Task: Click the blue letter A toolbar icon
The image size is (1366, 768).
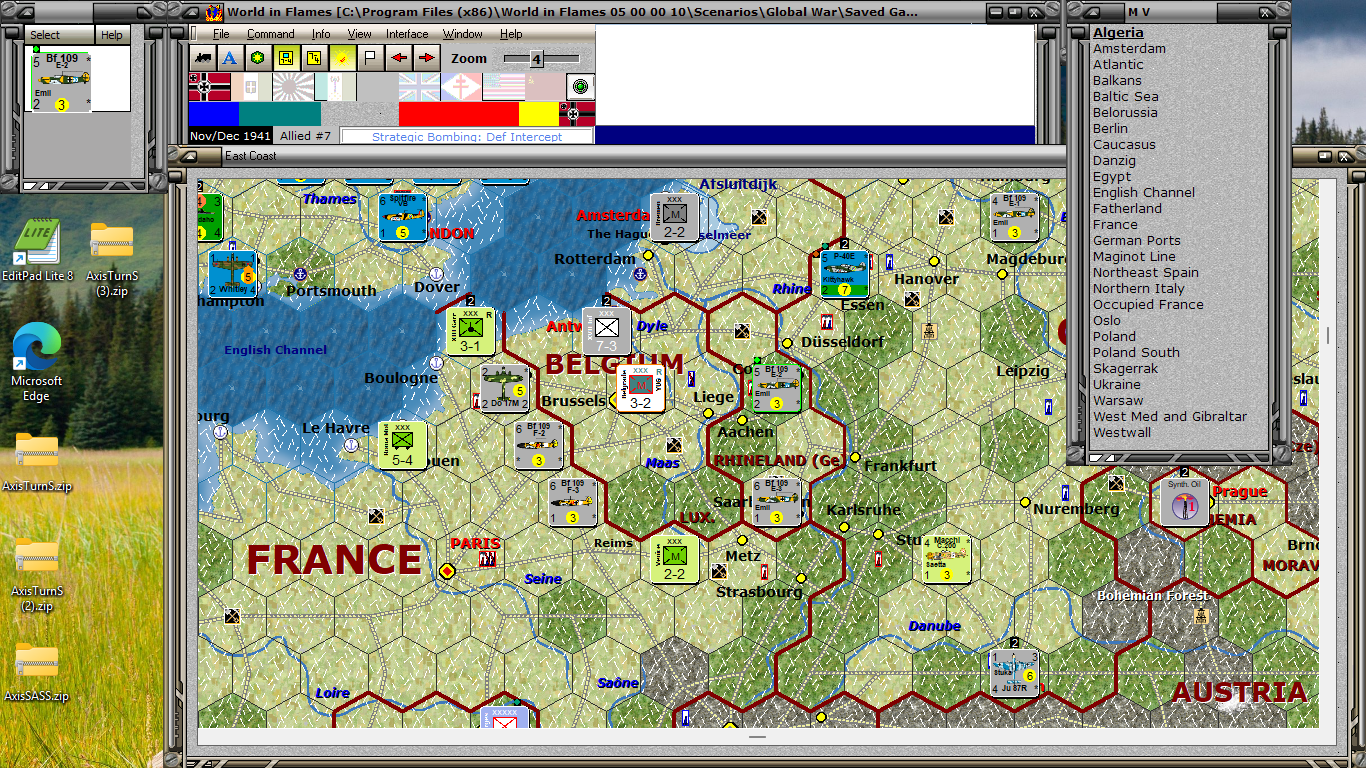Action: point(230,58)
